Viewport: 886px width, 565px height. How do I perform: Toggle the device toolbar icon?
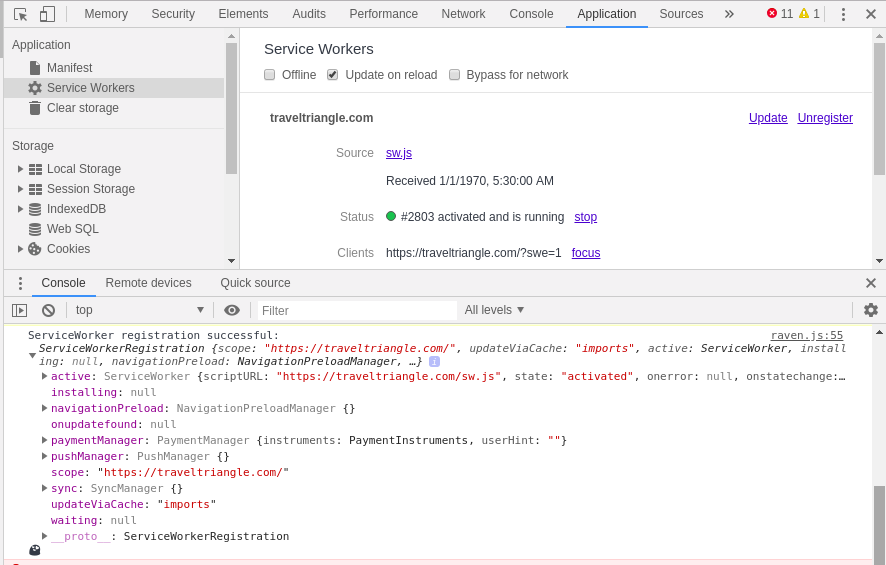click(47, 14)
